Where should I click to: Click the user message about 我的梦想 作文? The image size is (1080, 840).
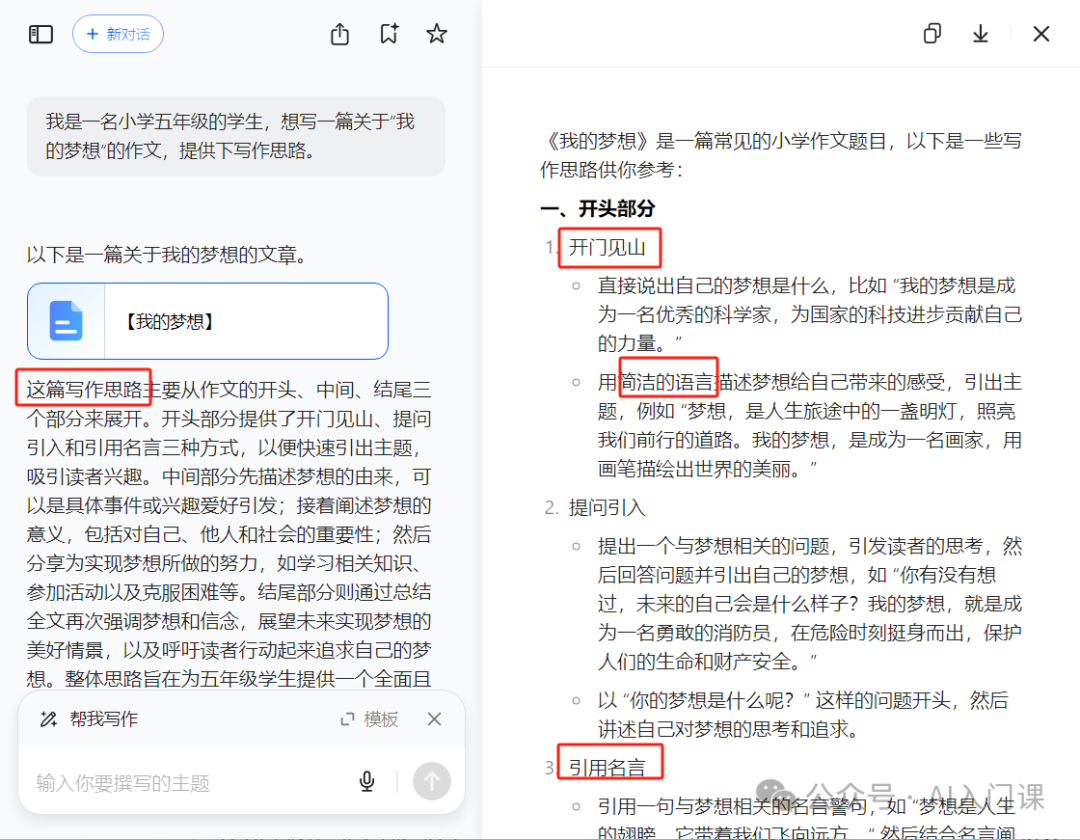[x=236, y=136]
